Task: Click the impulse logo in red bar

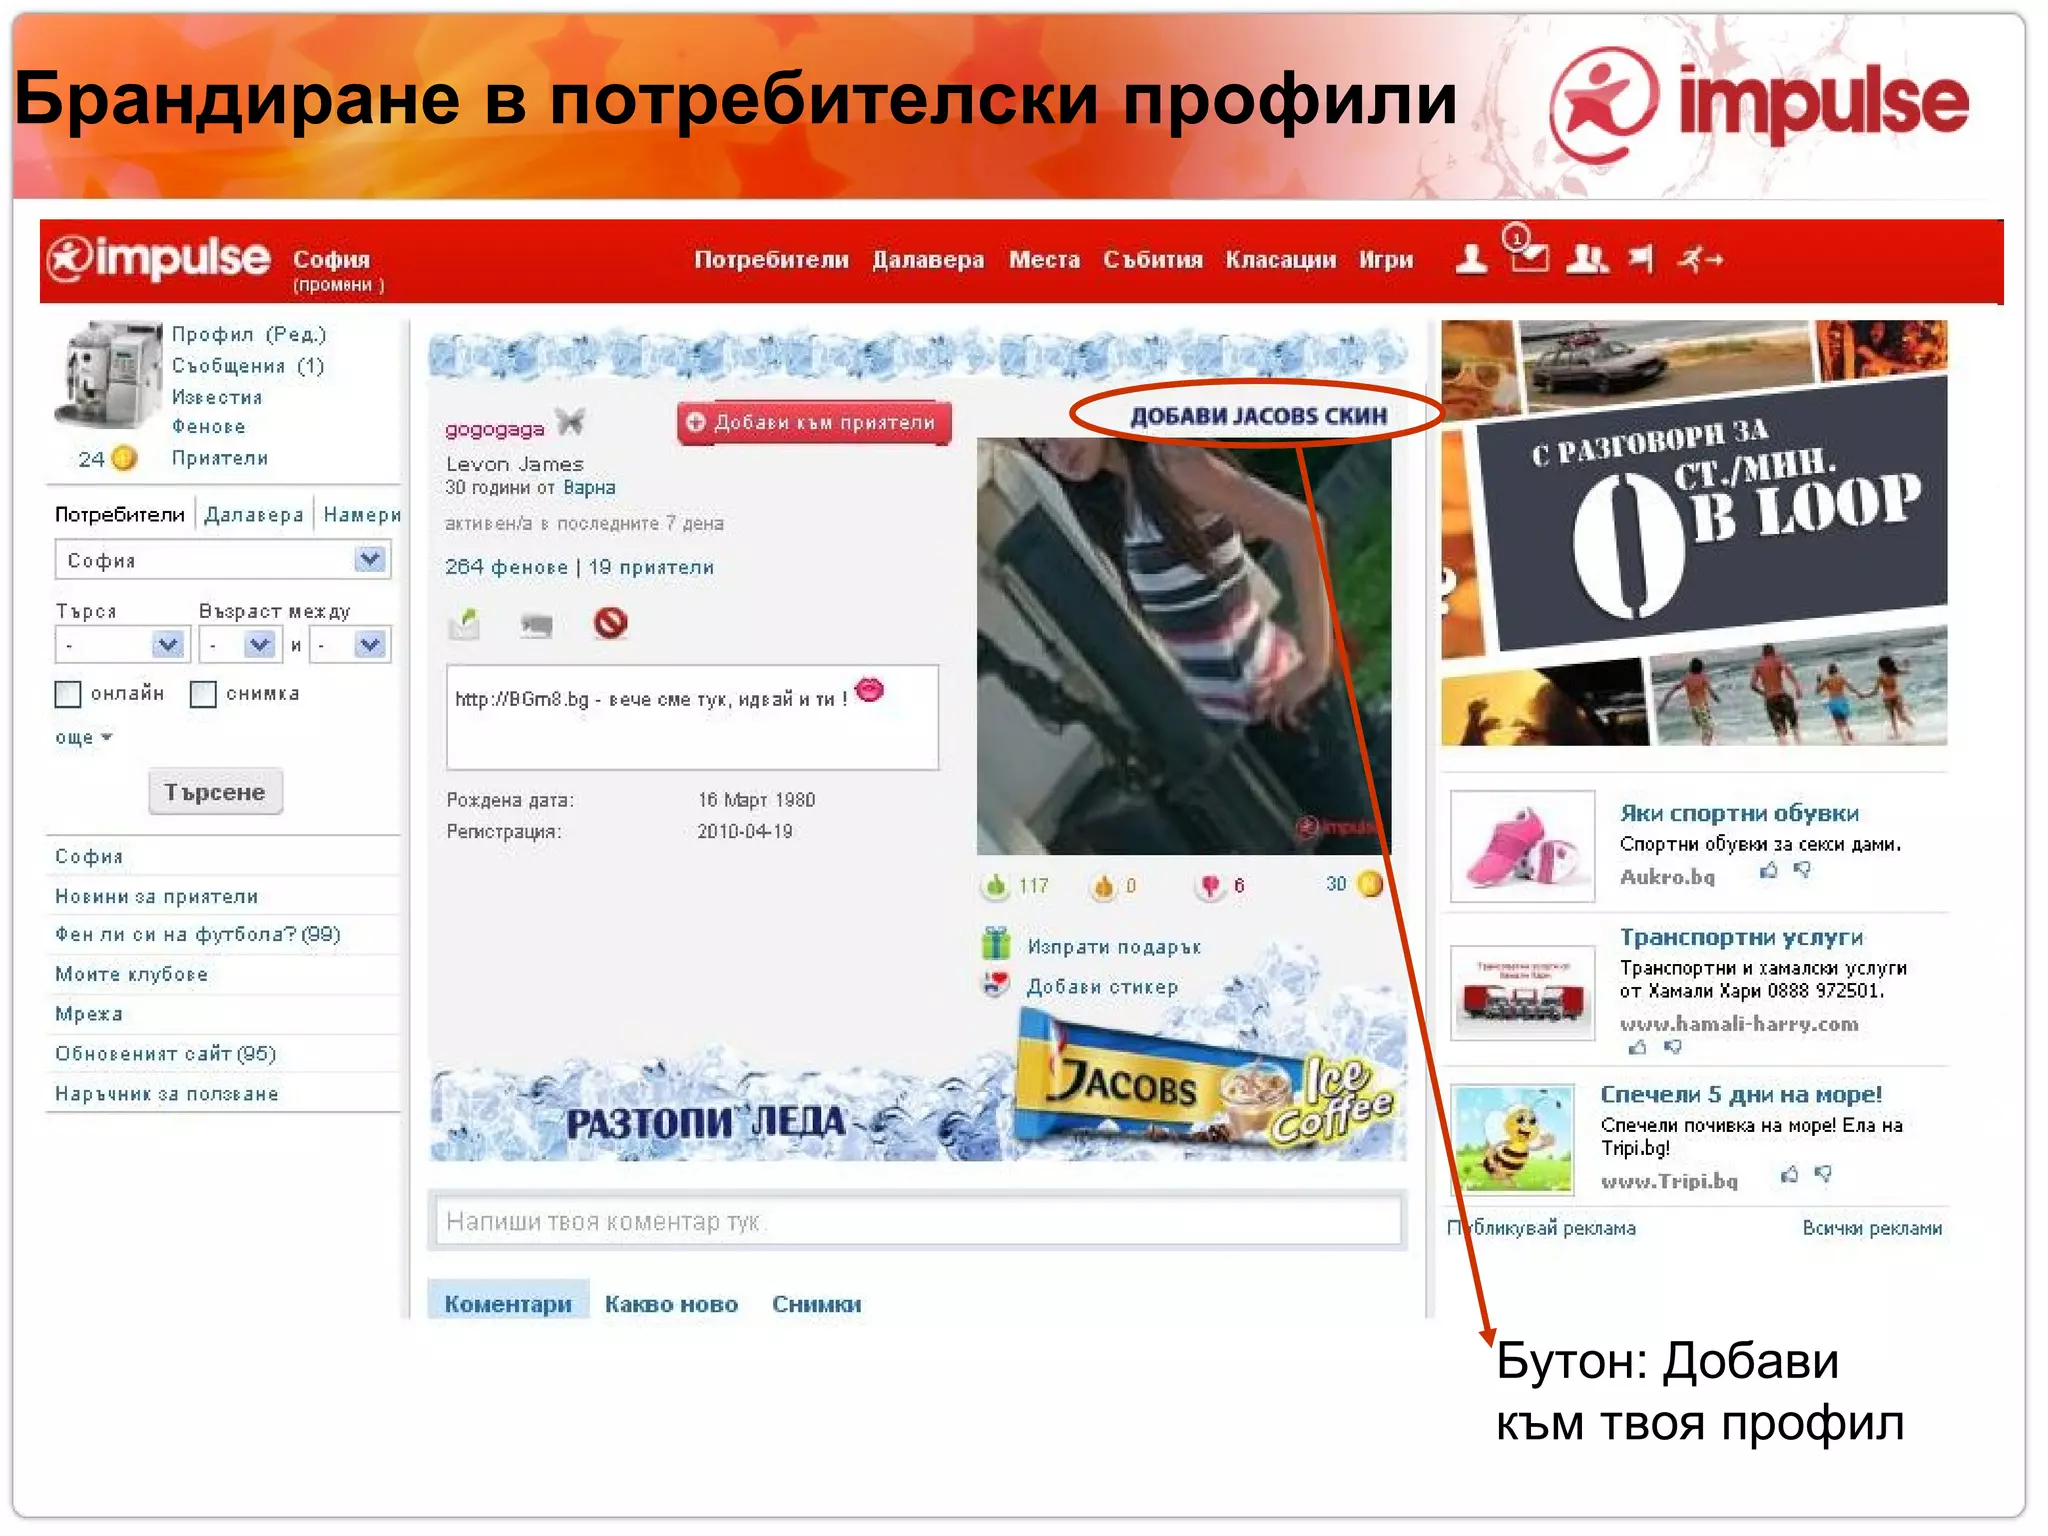Action: [x=159, y=259]
